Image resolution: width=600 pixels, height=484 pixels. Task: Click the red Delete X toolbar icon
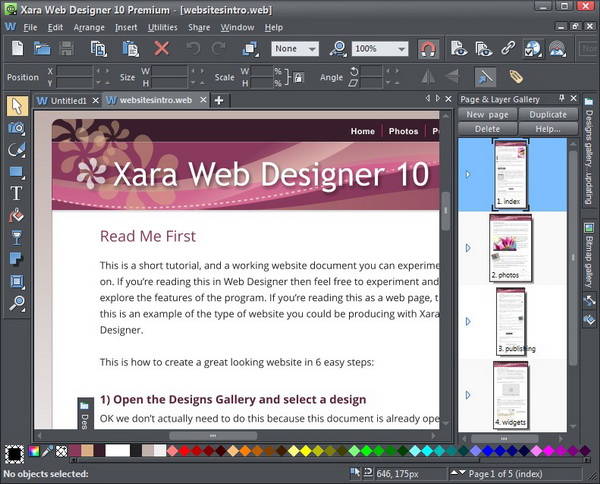point(162,48)
